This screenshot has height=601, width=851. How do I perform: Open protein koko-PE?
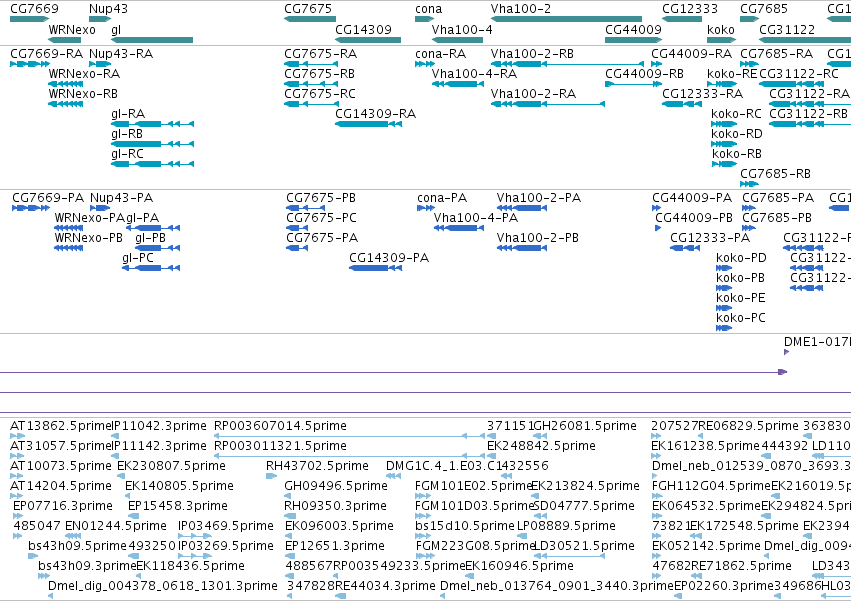pos(724,308)
